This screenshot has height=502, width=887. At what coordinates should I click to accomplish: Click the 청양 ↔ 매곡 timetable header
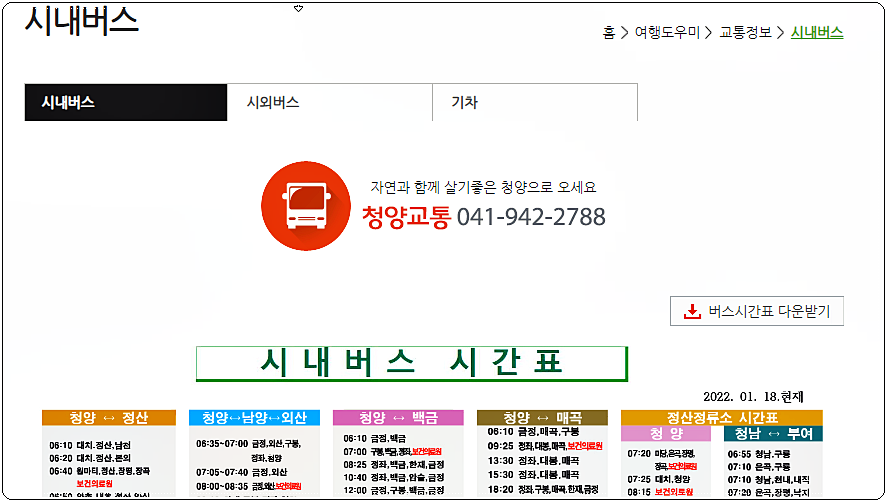point(542,418)
